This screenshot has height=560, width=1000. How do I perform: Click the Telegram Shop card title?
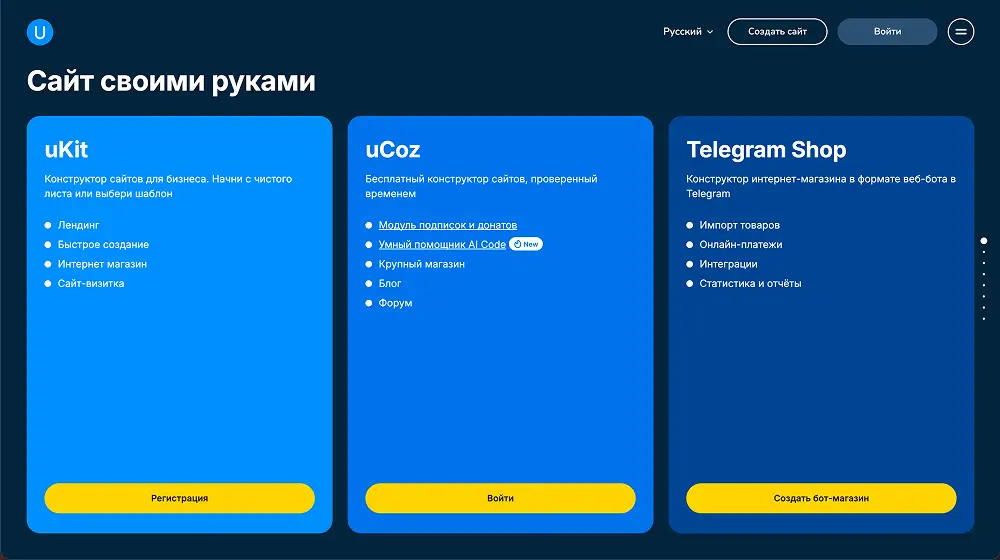[766, 150]
